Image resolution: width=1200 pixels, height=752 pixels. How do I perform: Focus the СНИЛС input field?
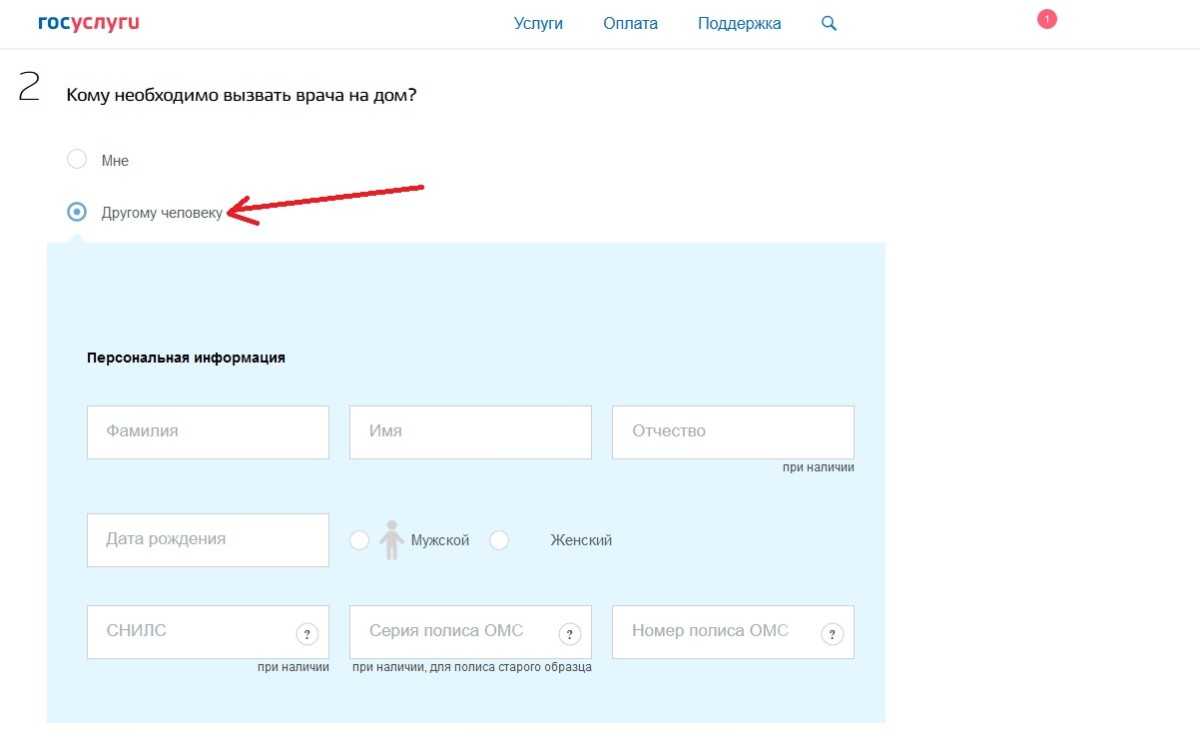point(190,632)
